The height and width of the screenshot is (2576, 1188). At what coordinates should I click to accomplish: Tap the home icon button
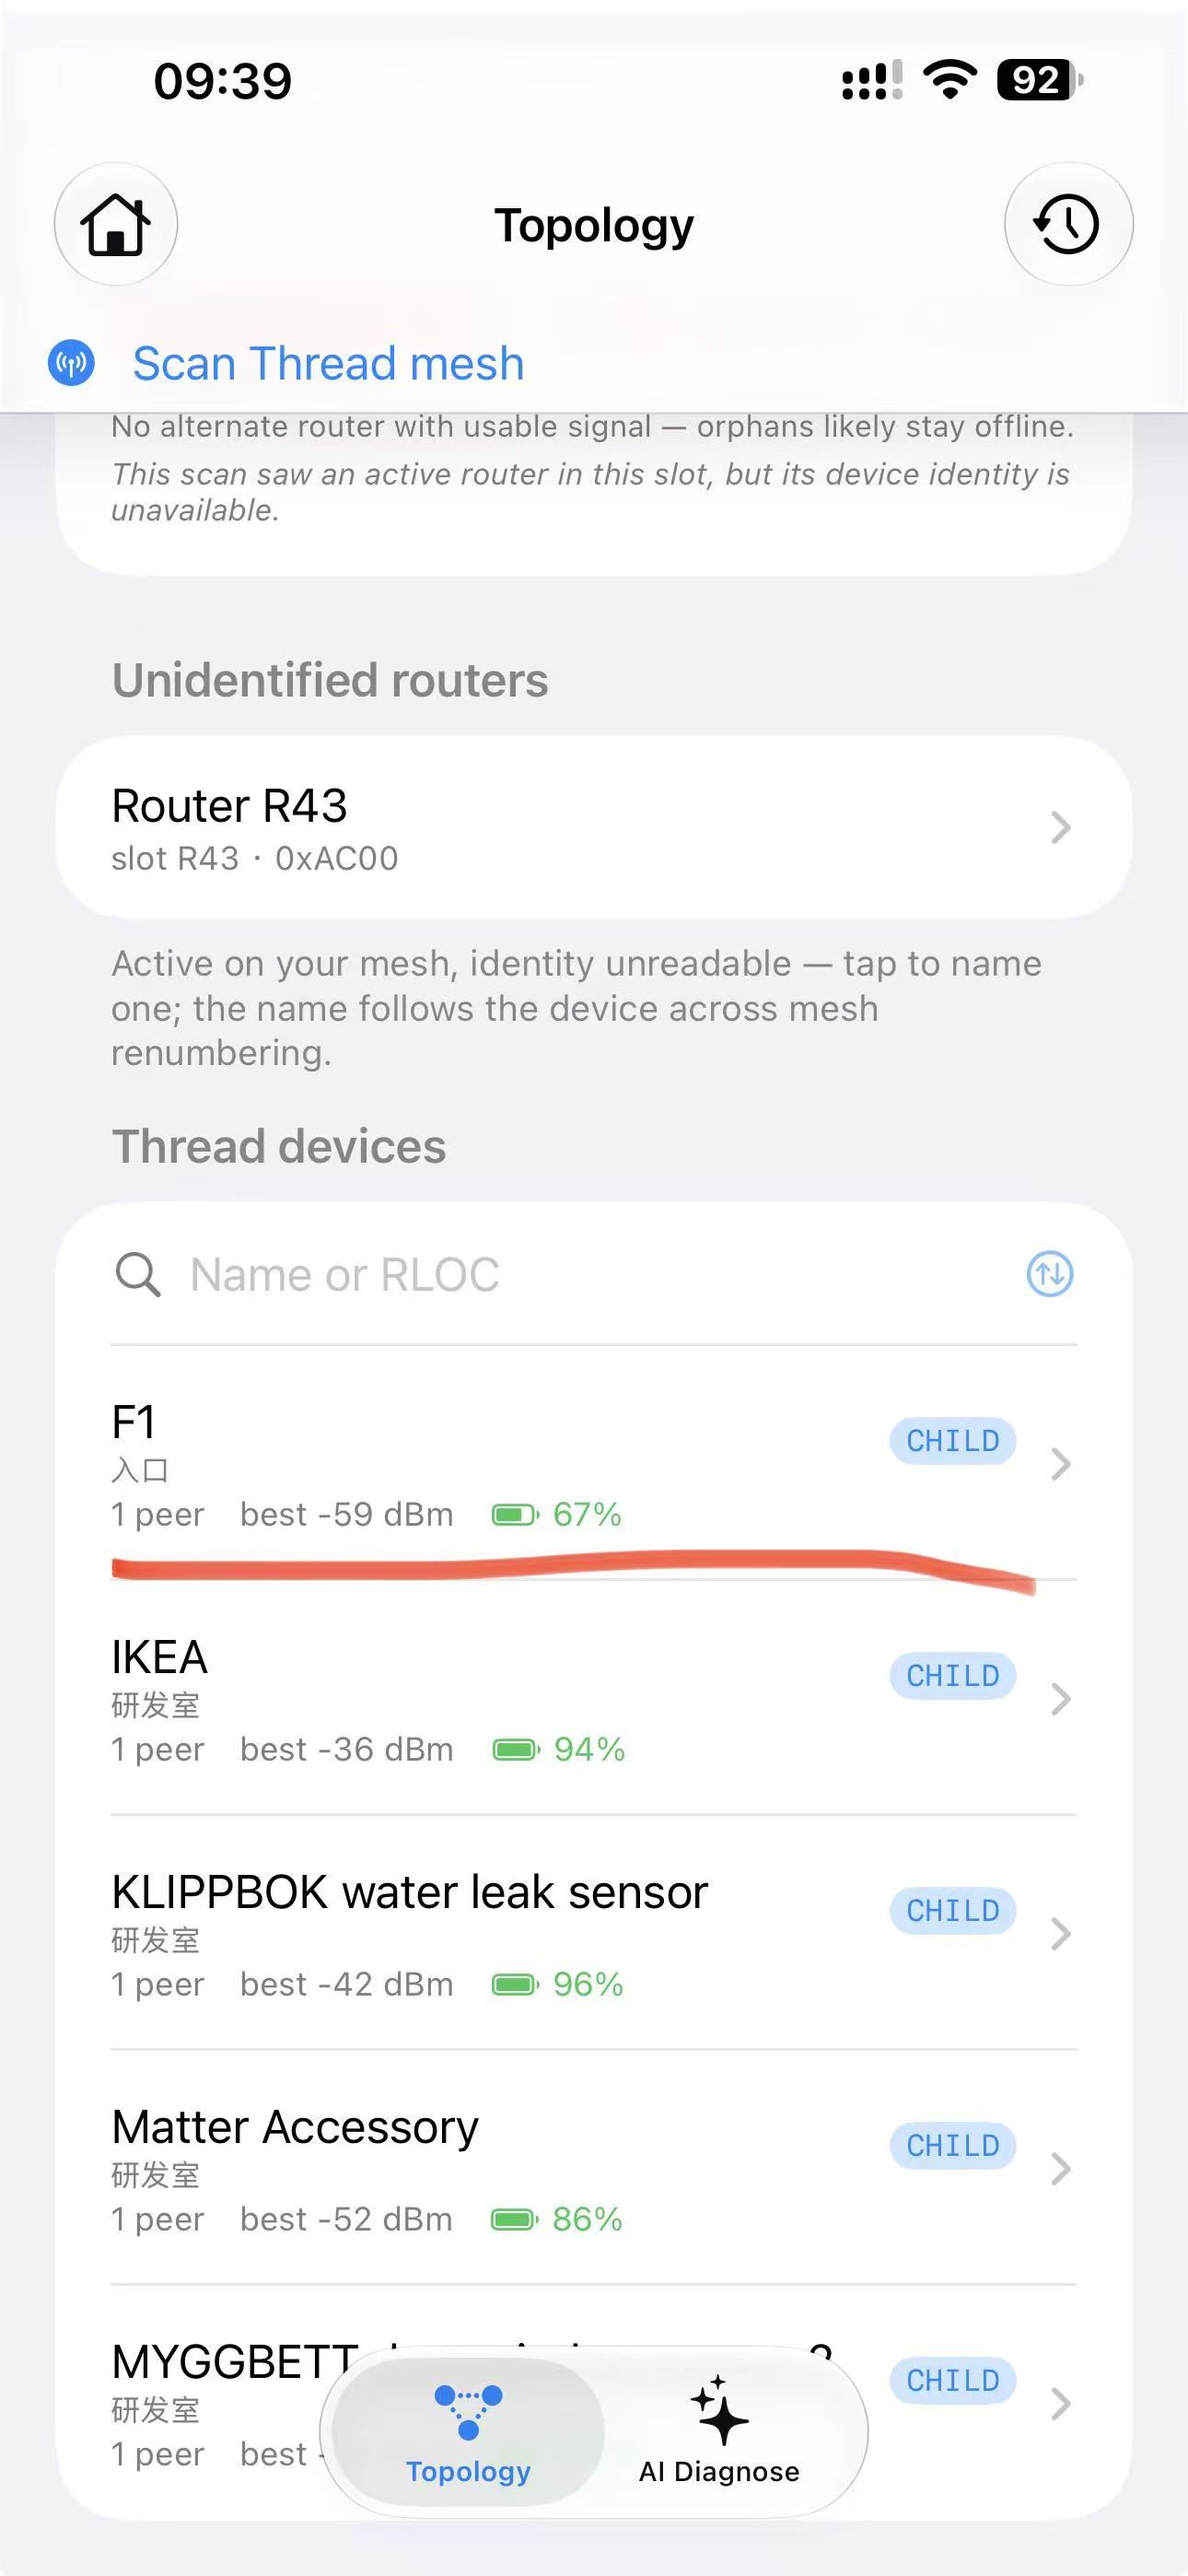(x=116, y=224)
